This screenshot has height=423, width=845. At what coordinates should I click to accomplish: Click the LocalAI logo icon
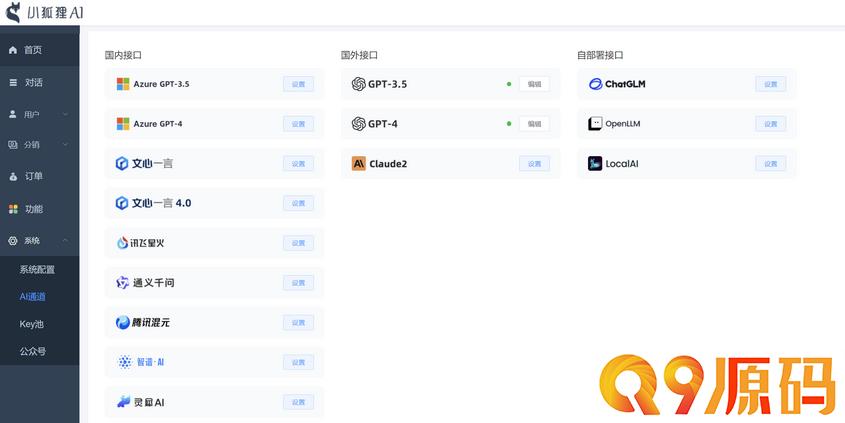tap(595, 164)
